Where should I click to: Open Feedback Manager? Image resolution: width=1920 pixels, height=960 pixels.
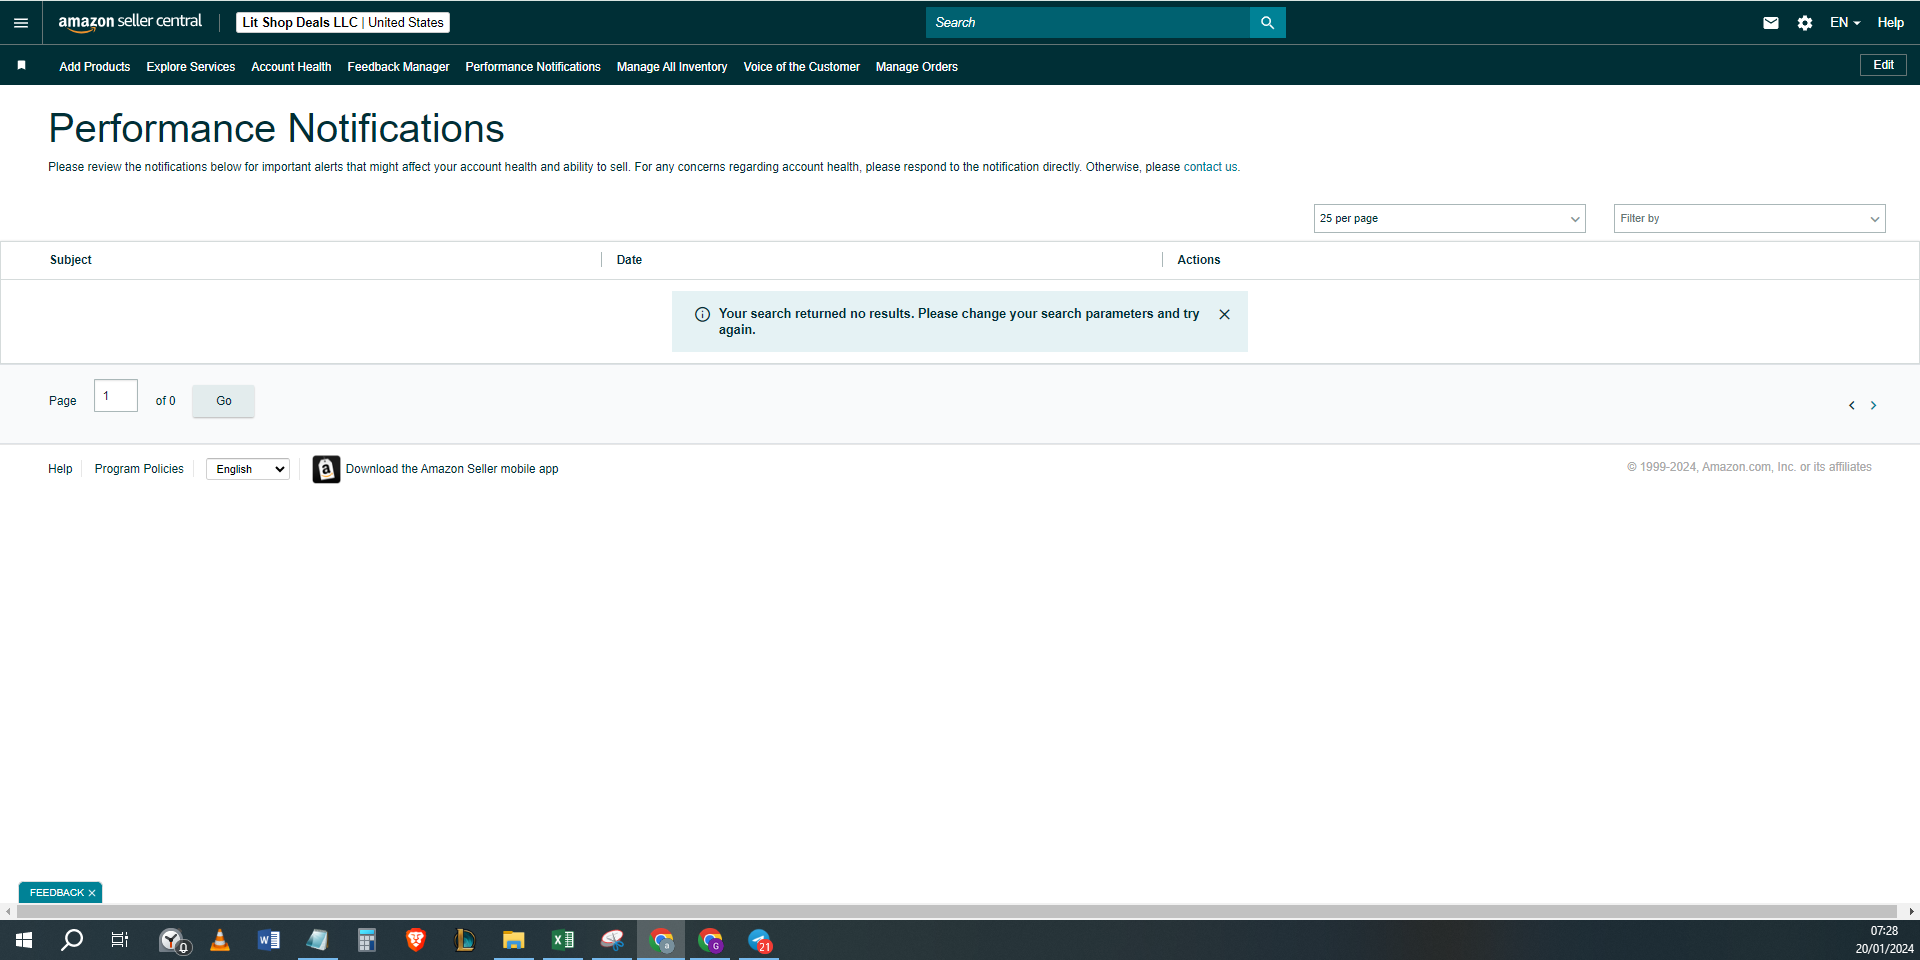(x=398, y=67)
